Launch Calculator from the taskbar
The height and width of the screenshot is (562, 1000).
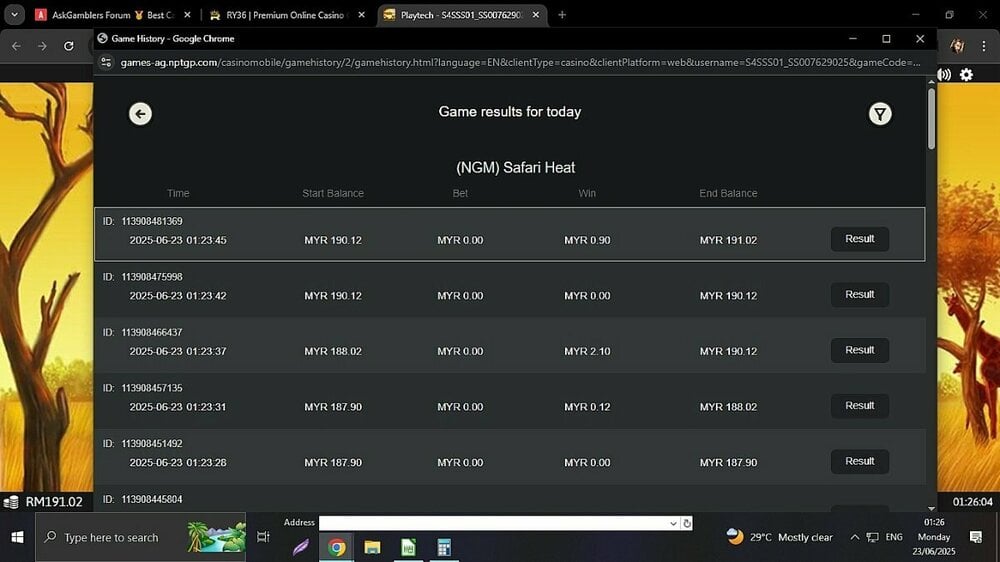point(444,547)
